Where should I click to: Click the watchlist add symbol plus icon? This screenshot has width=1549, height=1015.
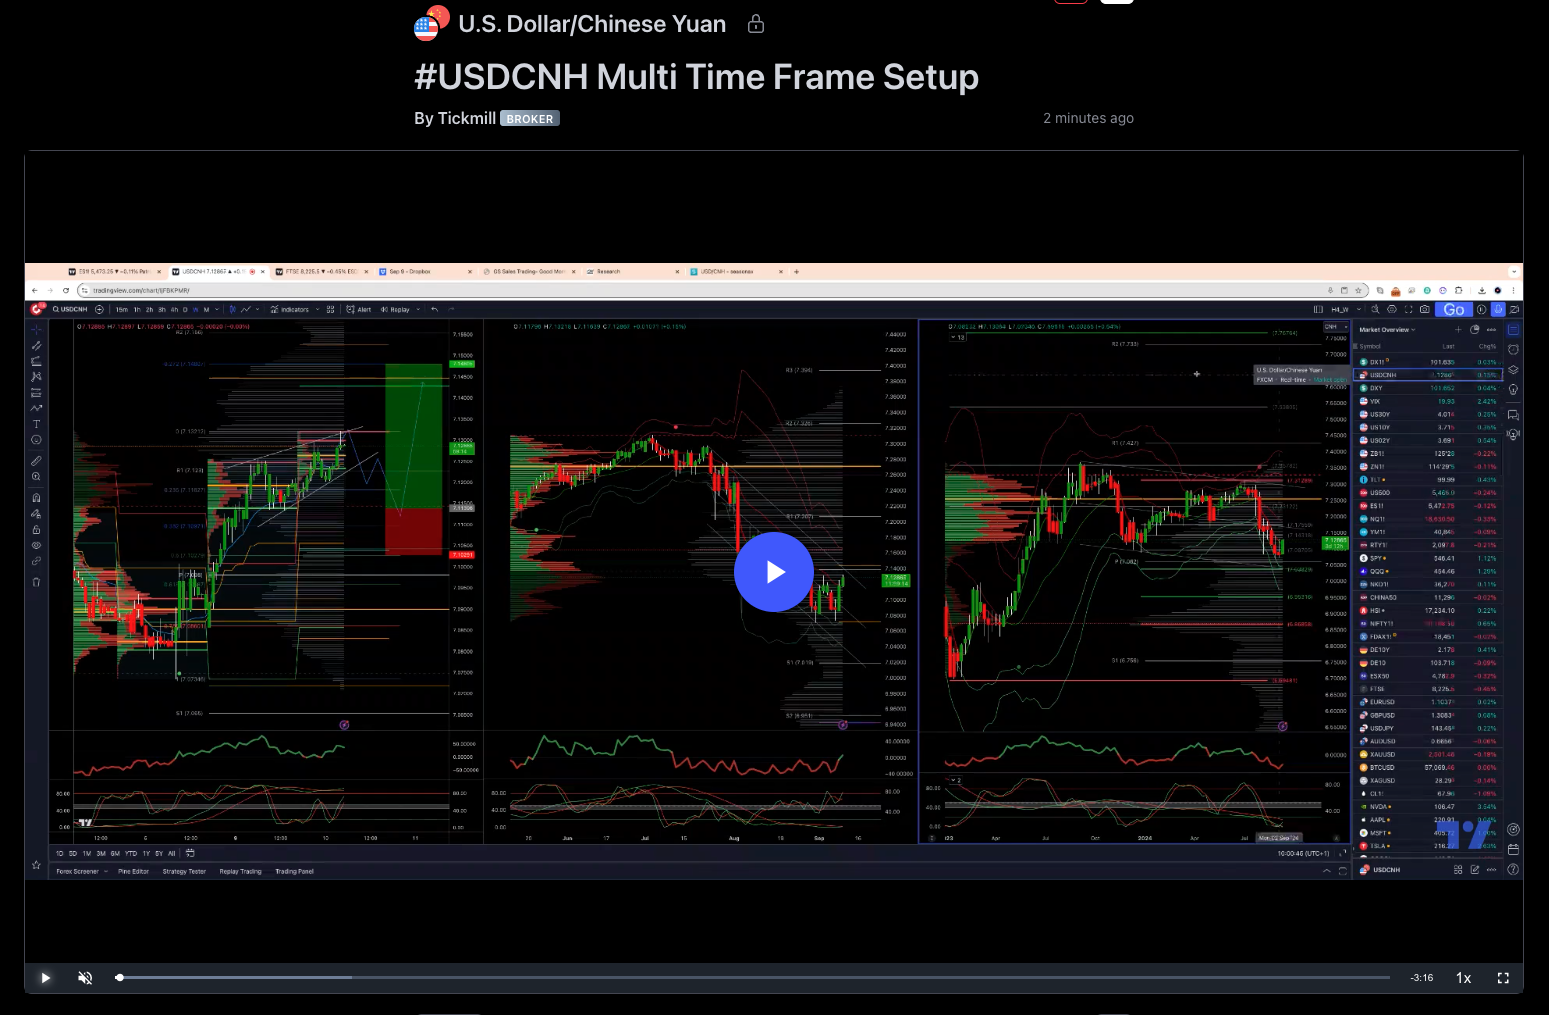coord(1458,329)
